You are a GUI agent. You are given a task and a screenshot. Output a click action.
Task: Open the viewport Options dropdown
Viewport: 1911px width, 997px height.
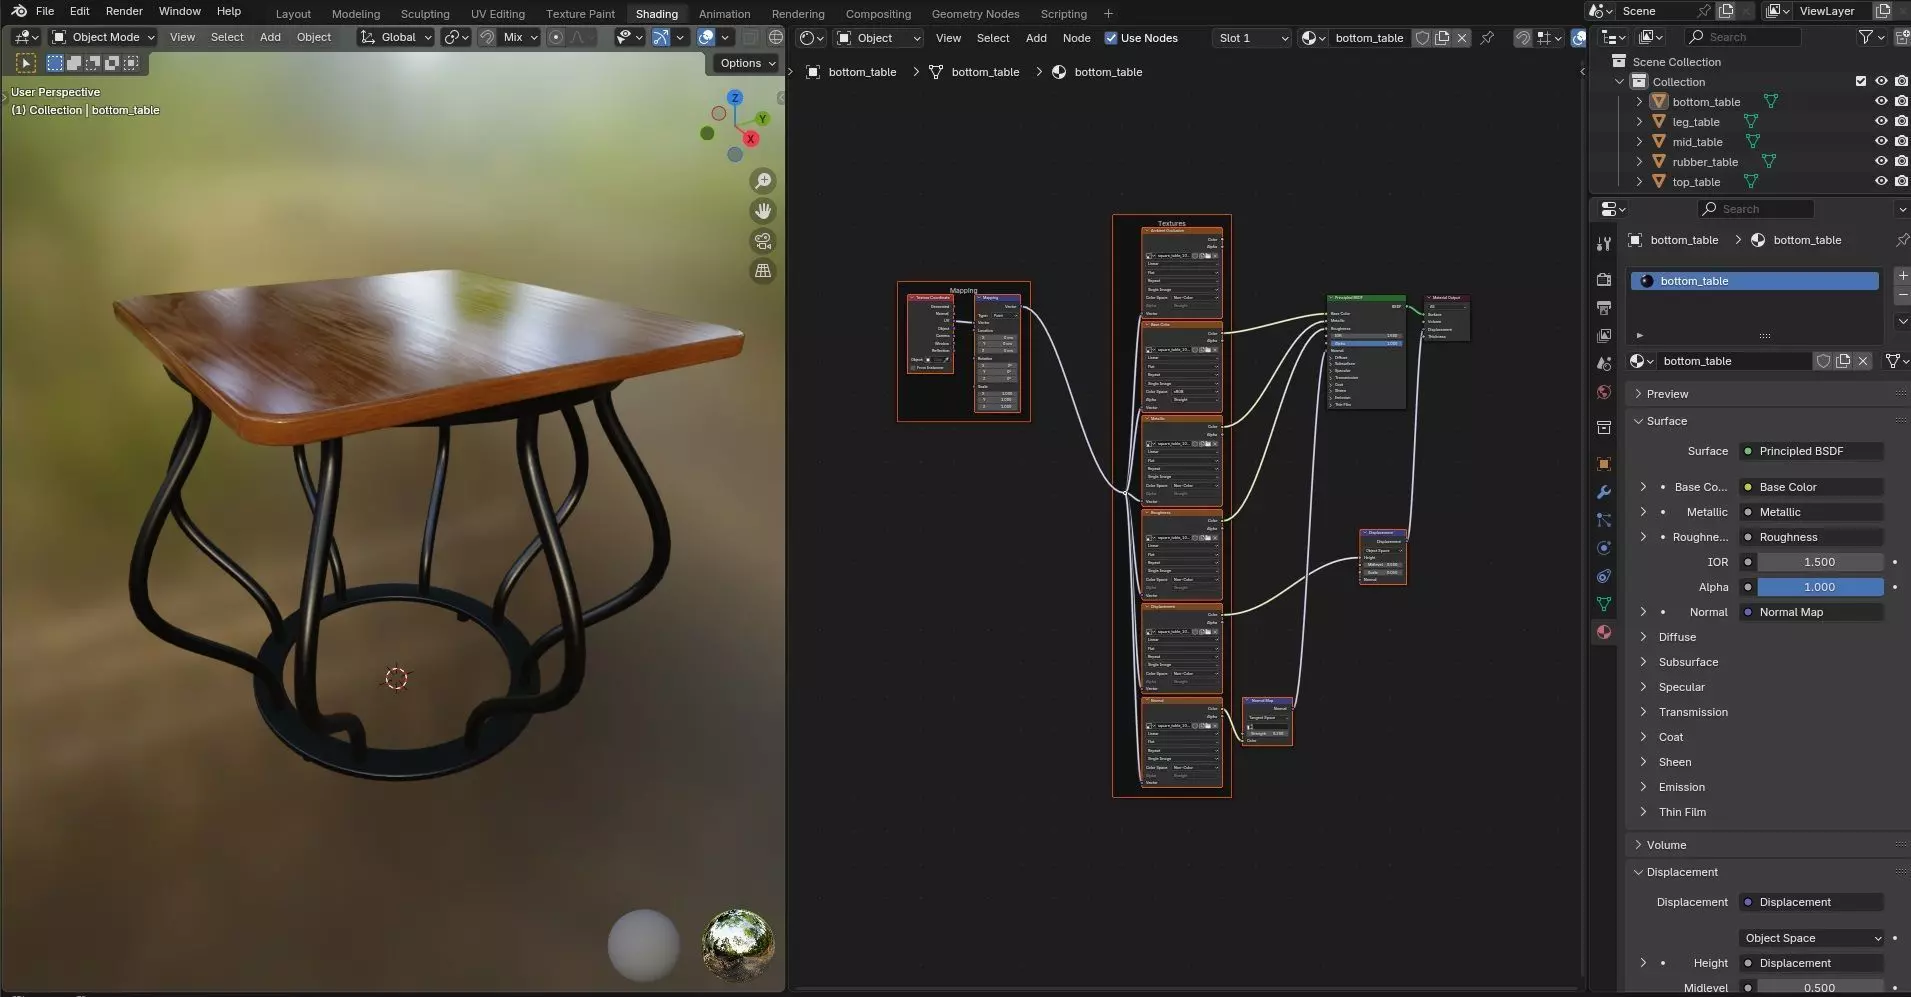(748, 63)
